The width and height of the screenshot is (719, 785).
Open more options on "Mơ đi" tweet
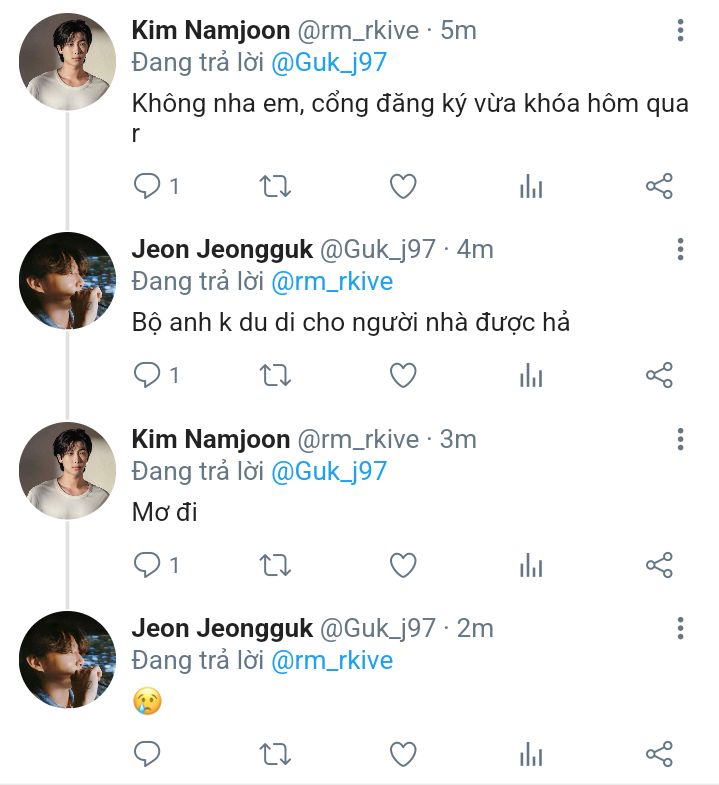(680, 439)
